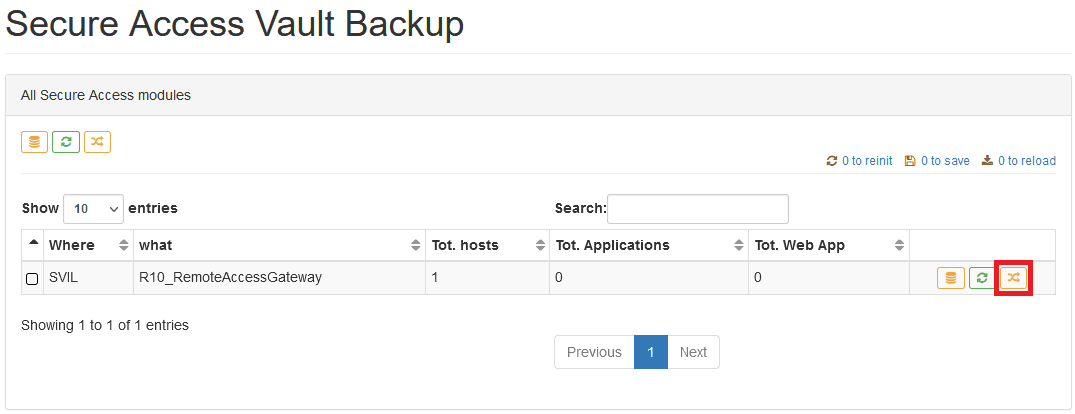Viewport: 1075px width, 414px height.
Task: Click the SVIL row database backup icon
Action: pyautogui.click(x=951, y=278)
